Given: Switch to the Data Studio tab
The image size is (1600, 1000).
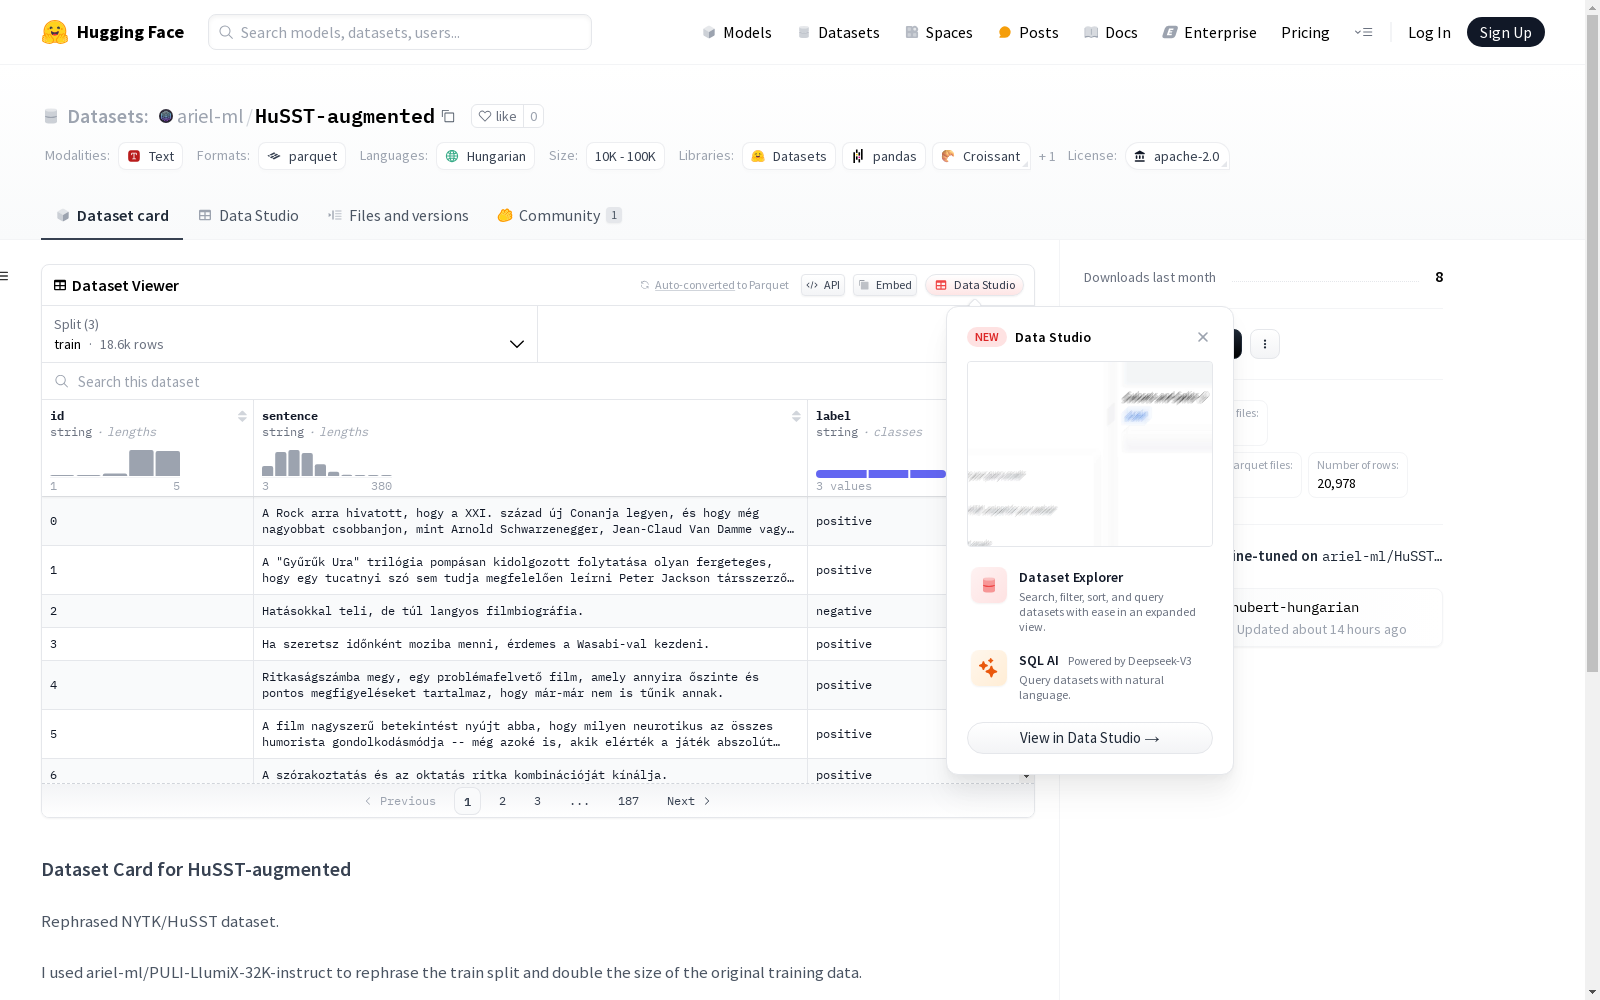Looking at the screenshot, I should (249, 216).
